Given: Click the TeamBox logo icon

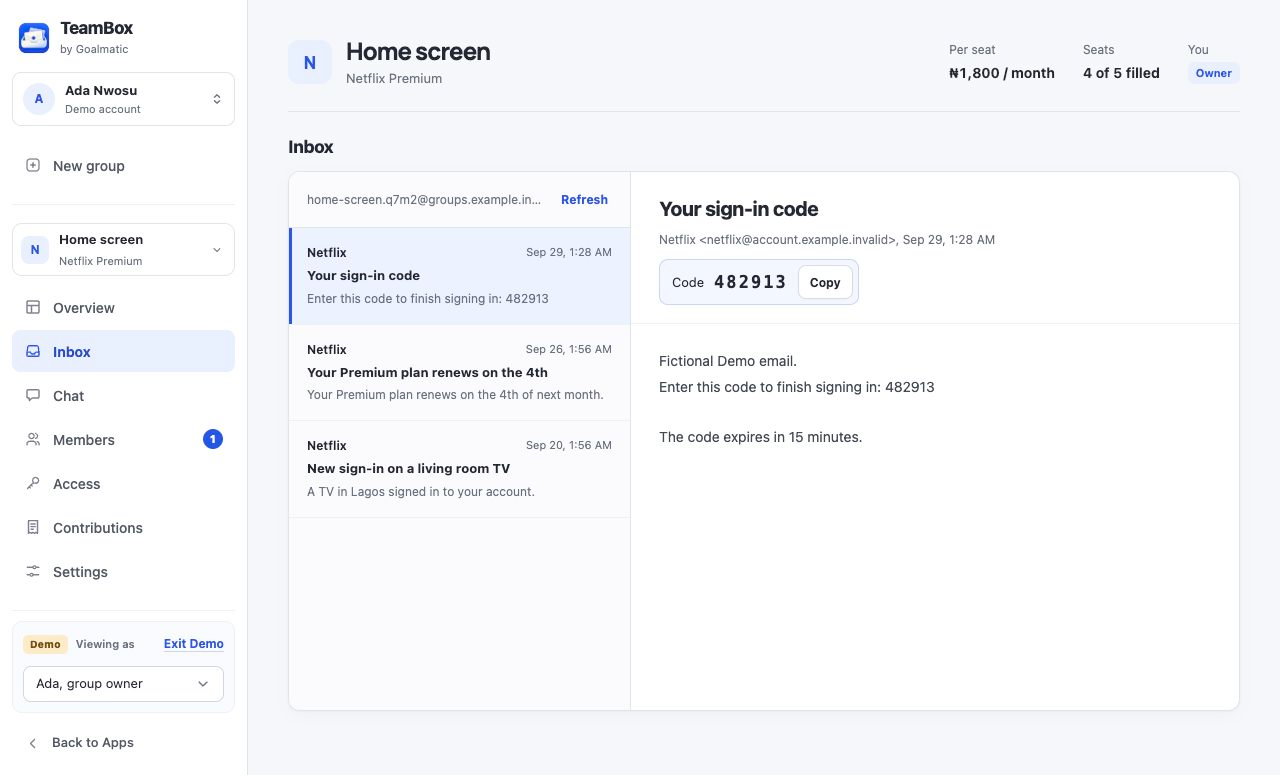Looking at the screenshot, I should [34, 38].
